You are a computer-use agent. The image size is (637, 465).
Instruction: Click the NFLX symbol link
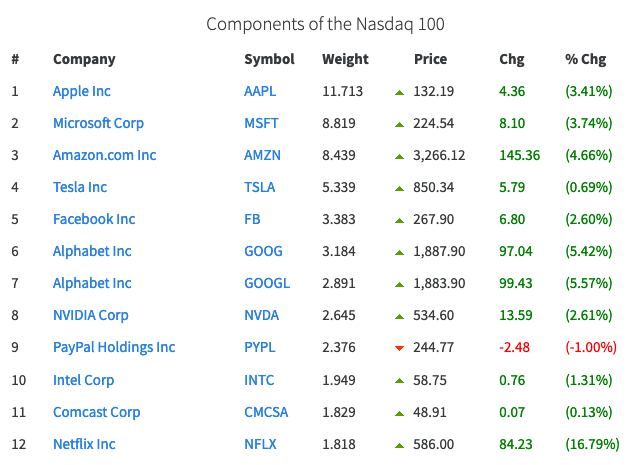[x=261, y=444]
